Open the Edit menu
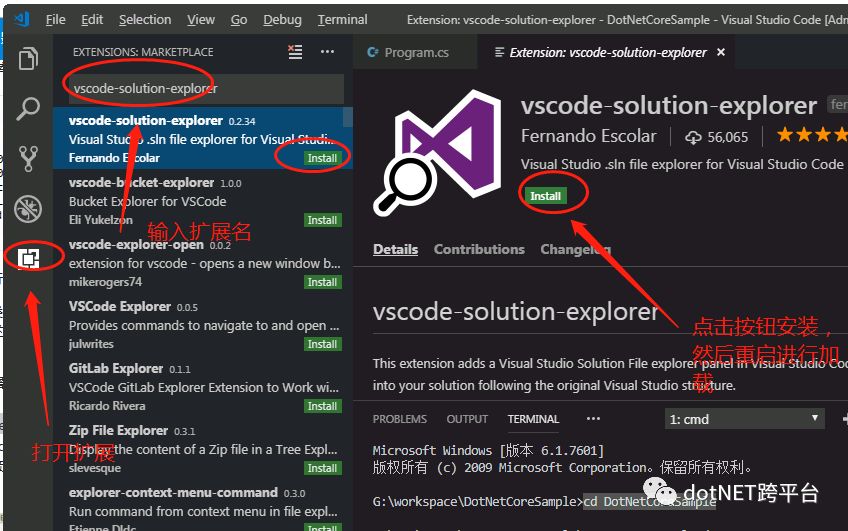 coord(92,20)
